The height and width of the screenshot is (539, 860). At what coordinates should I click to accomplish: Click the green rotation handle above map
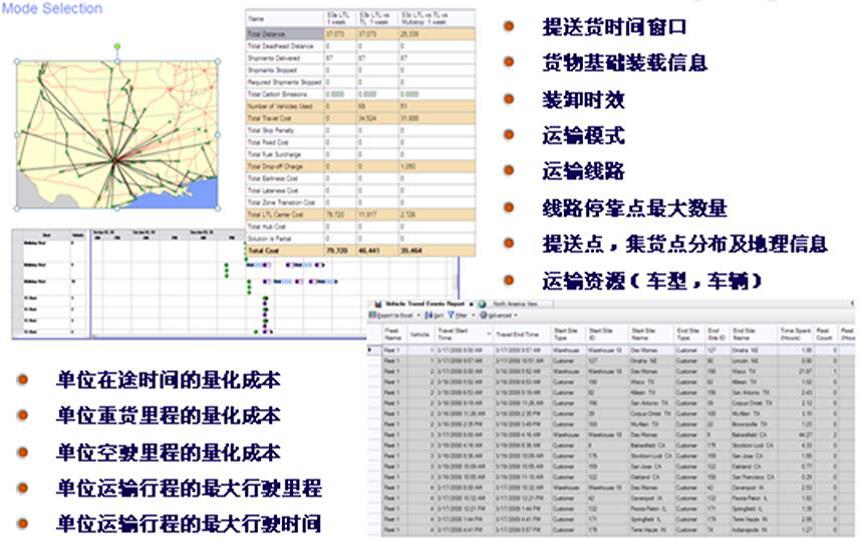pos(117,46)
